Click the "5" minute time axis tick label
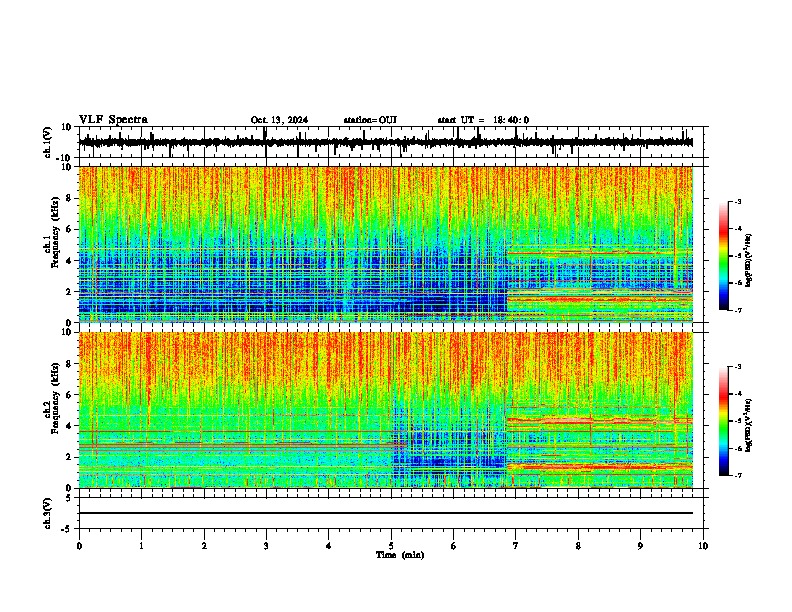Viewport: 792px width, 612px height. click(x=391, y=546)
